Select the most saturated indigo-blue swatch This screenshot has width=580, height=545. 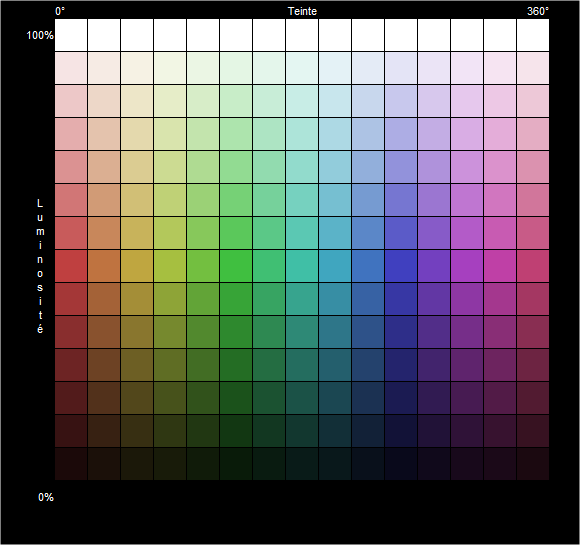[401, 266]
